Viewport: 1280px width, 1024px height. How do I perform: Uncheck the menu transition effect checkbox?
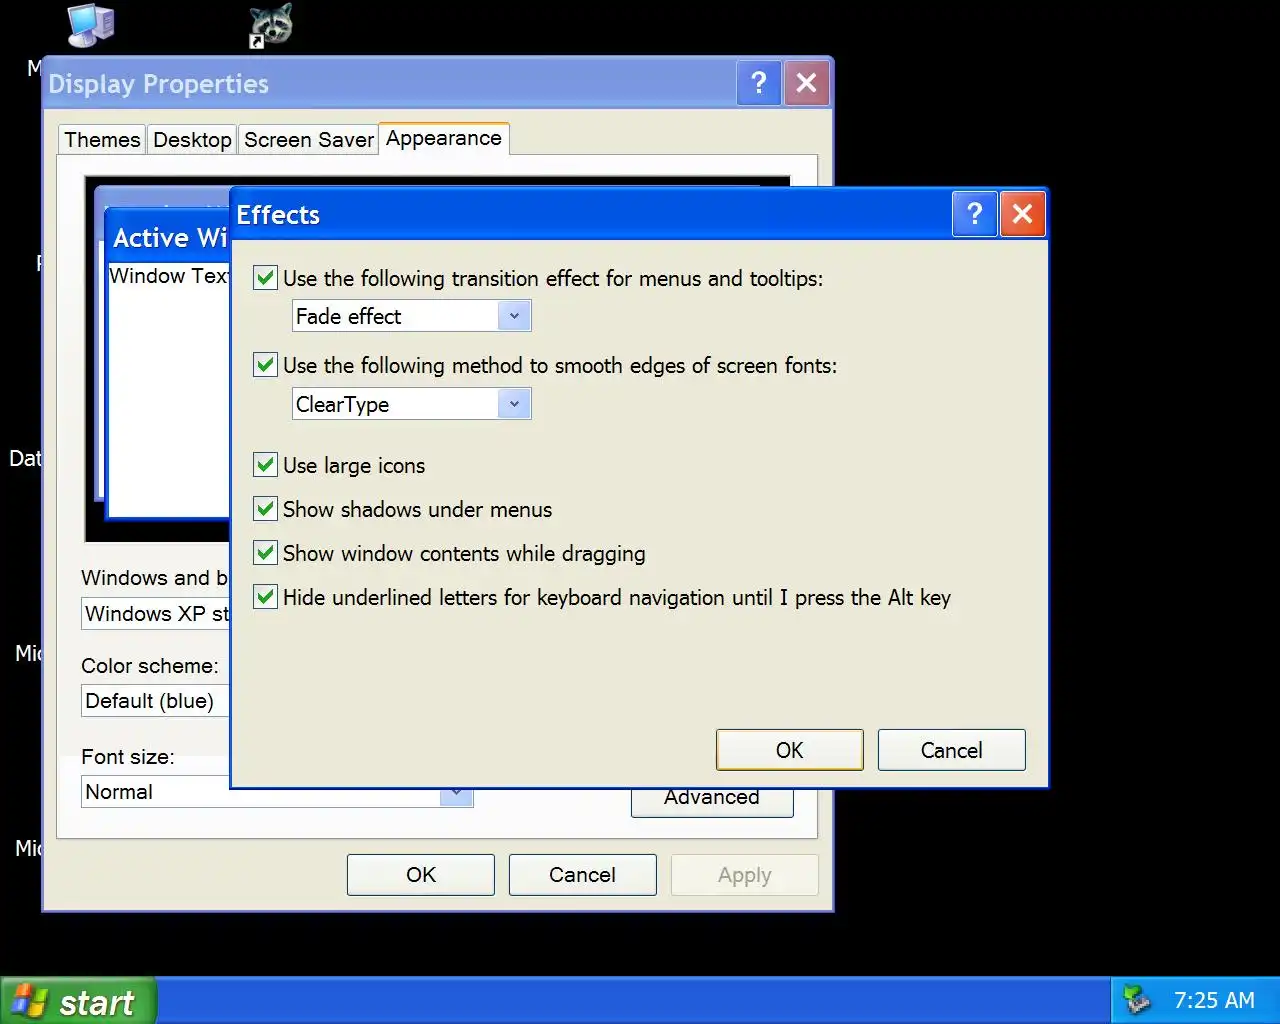[x=265, y=278]
